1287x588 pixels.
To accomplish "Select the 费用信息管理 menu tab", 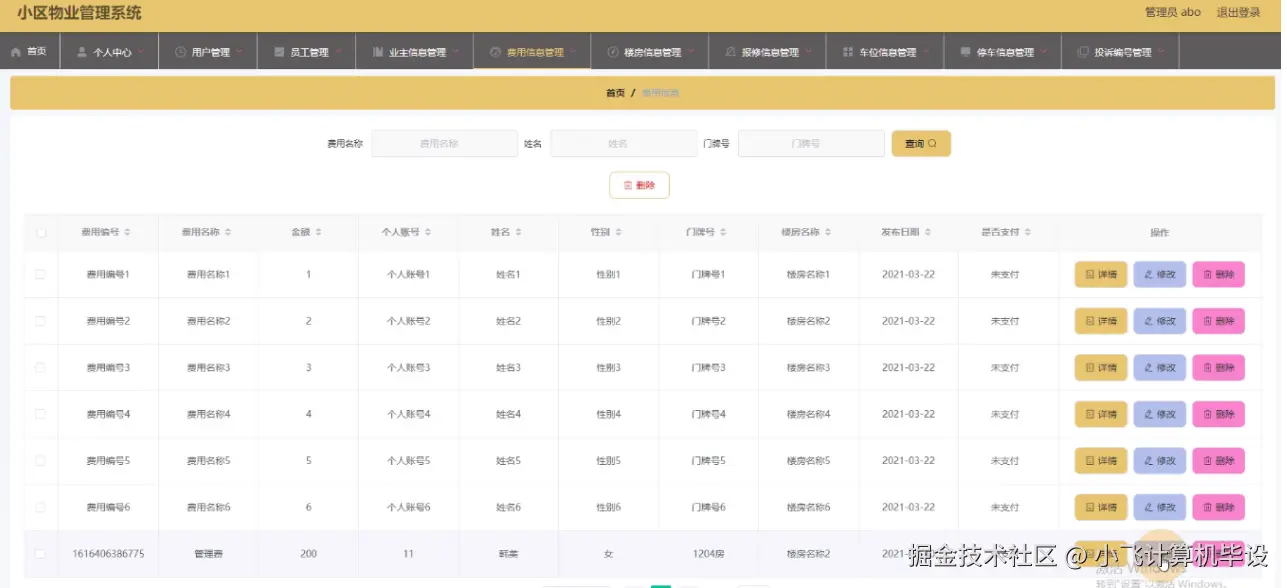I will point(532,52).
